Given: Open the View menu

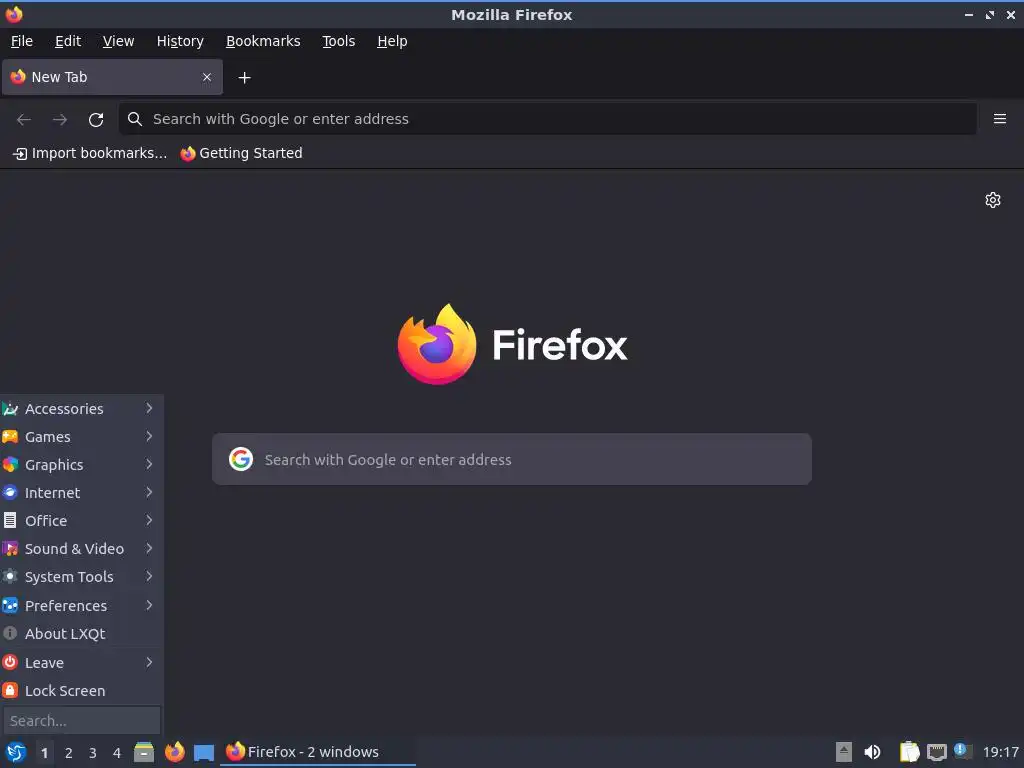Looking at the screenshot, I should [118, 41].
